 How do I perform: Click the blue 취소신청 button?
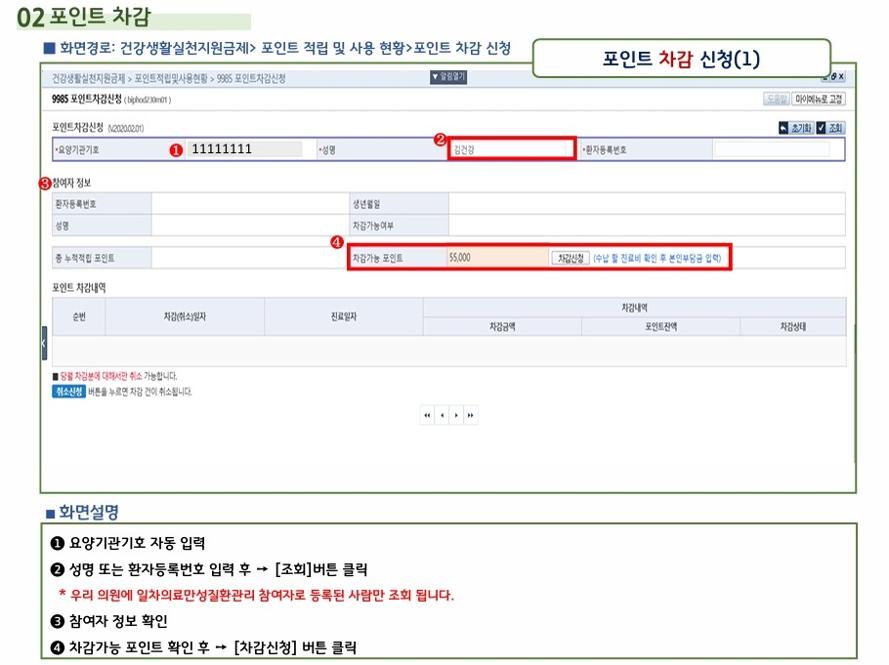tap(67, 391)
